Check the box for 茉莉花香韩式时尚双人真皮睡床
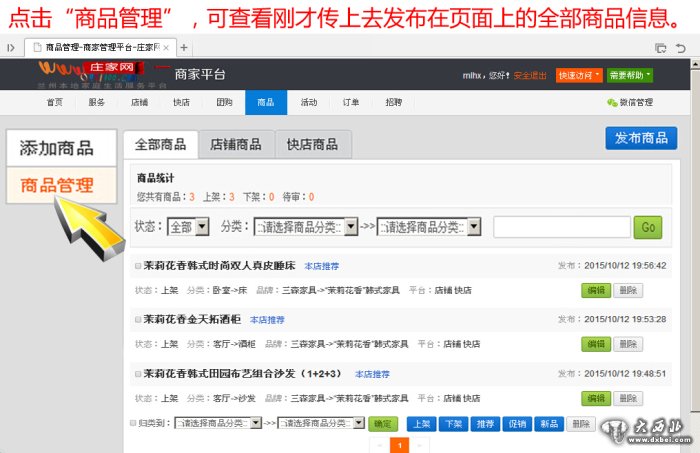 pos(137,266)
